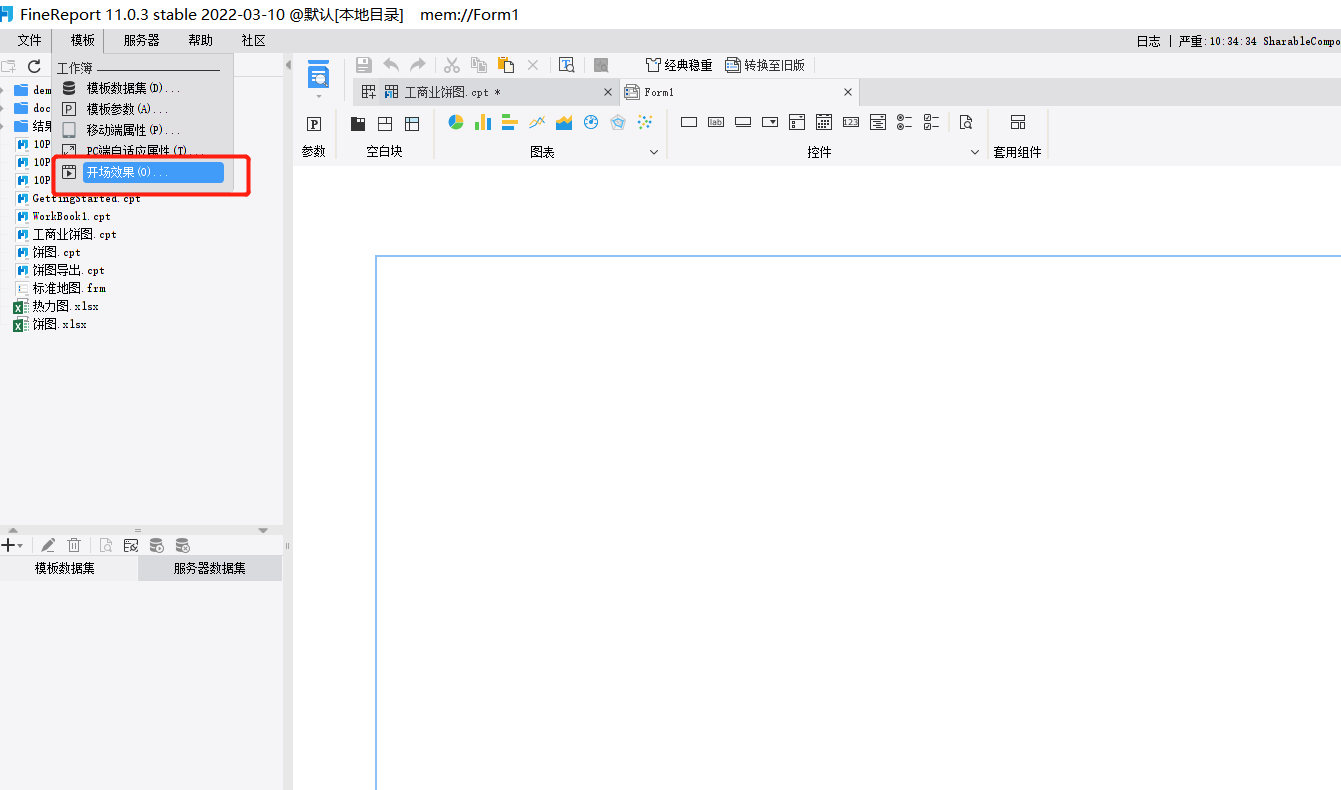Select the pie chart icon in 图表
Image resolution: width=1341 pixels, height=790 pixels.
[x=456, y=122]
